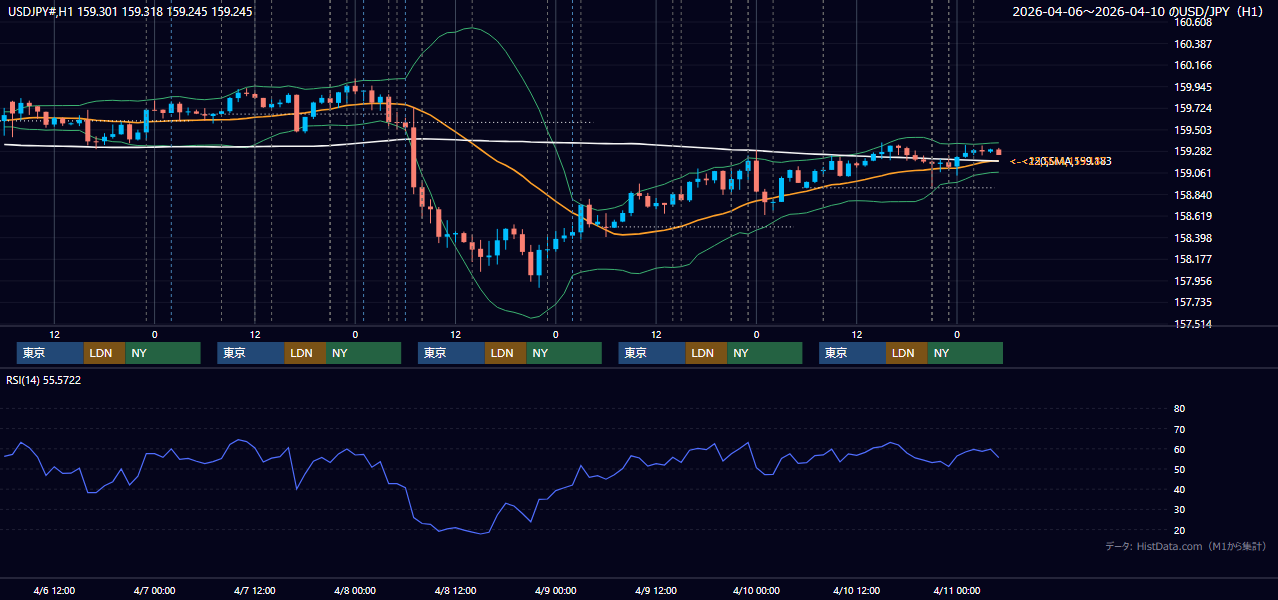Click the 157.956 price axis label
Viewport: 1278px width, 600px height.
(x=1193, y=281)
